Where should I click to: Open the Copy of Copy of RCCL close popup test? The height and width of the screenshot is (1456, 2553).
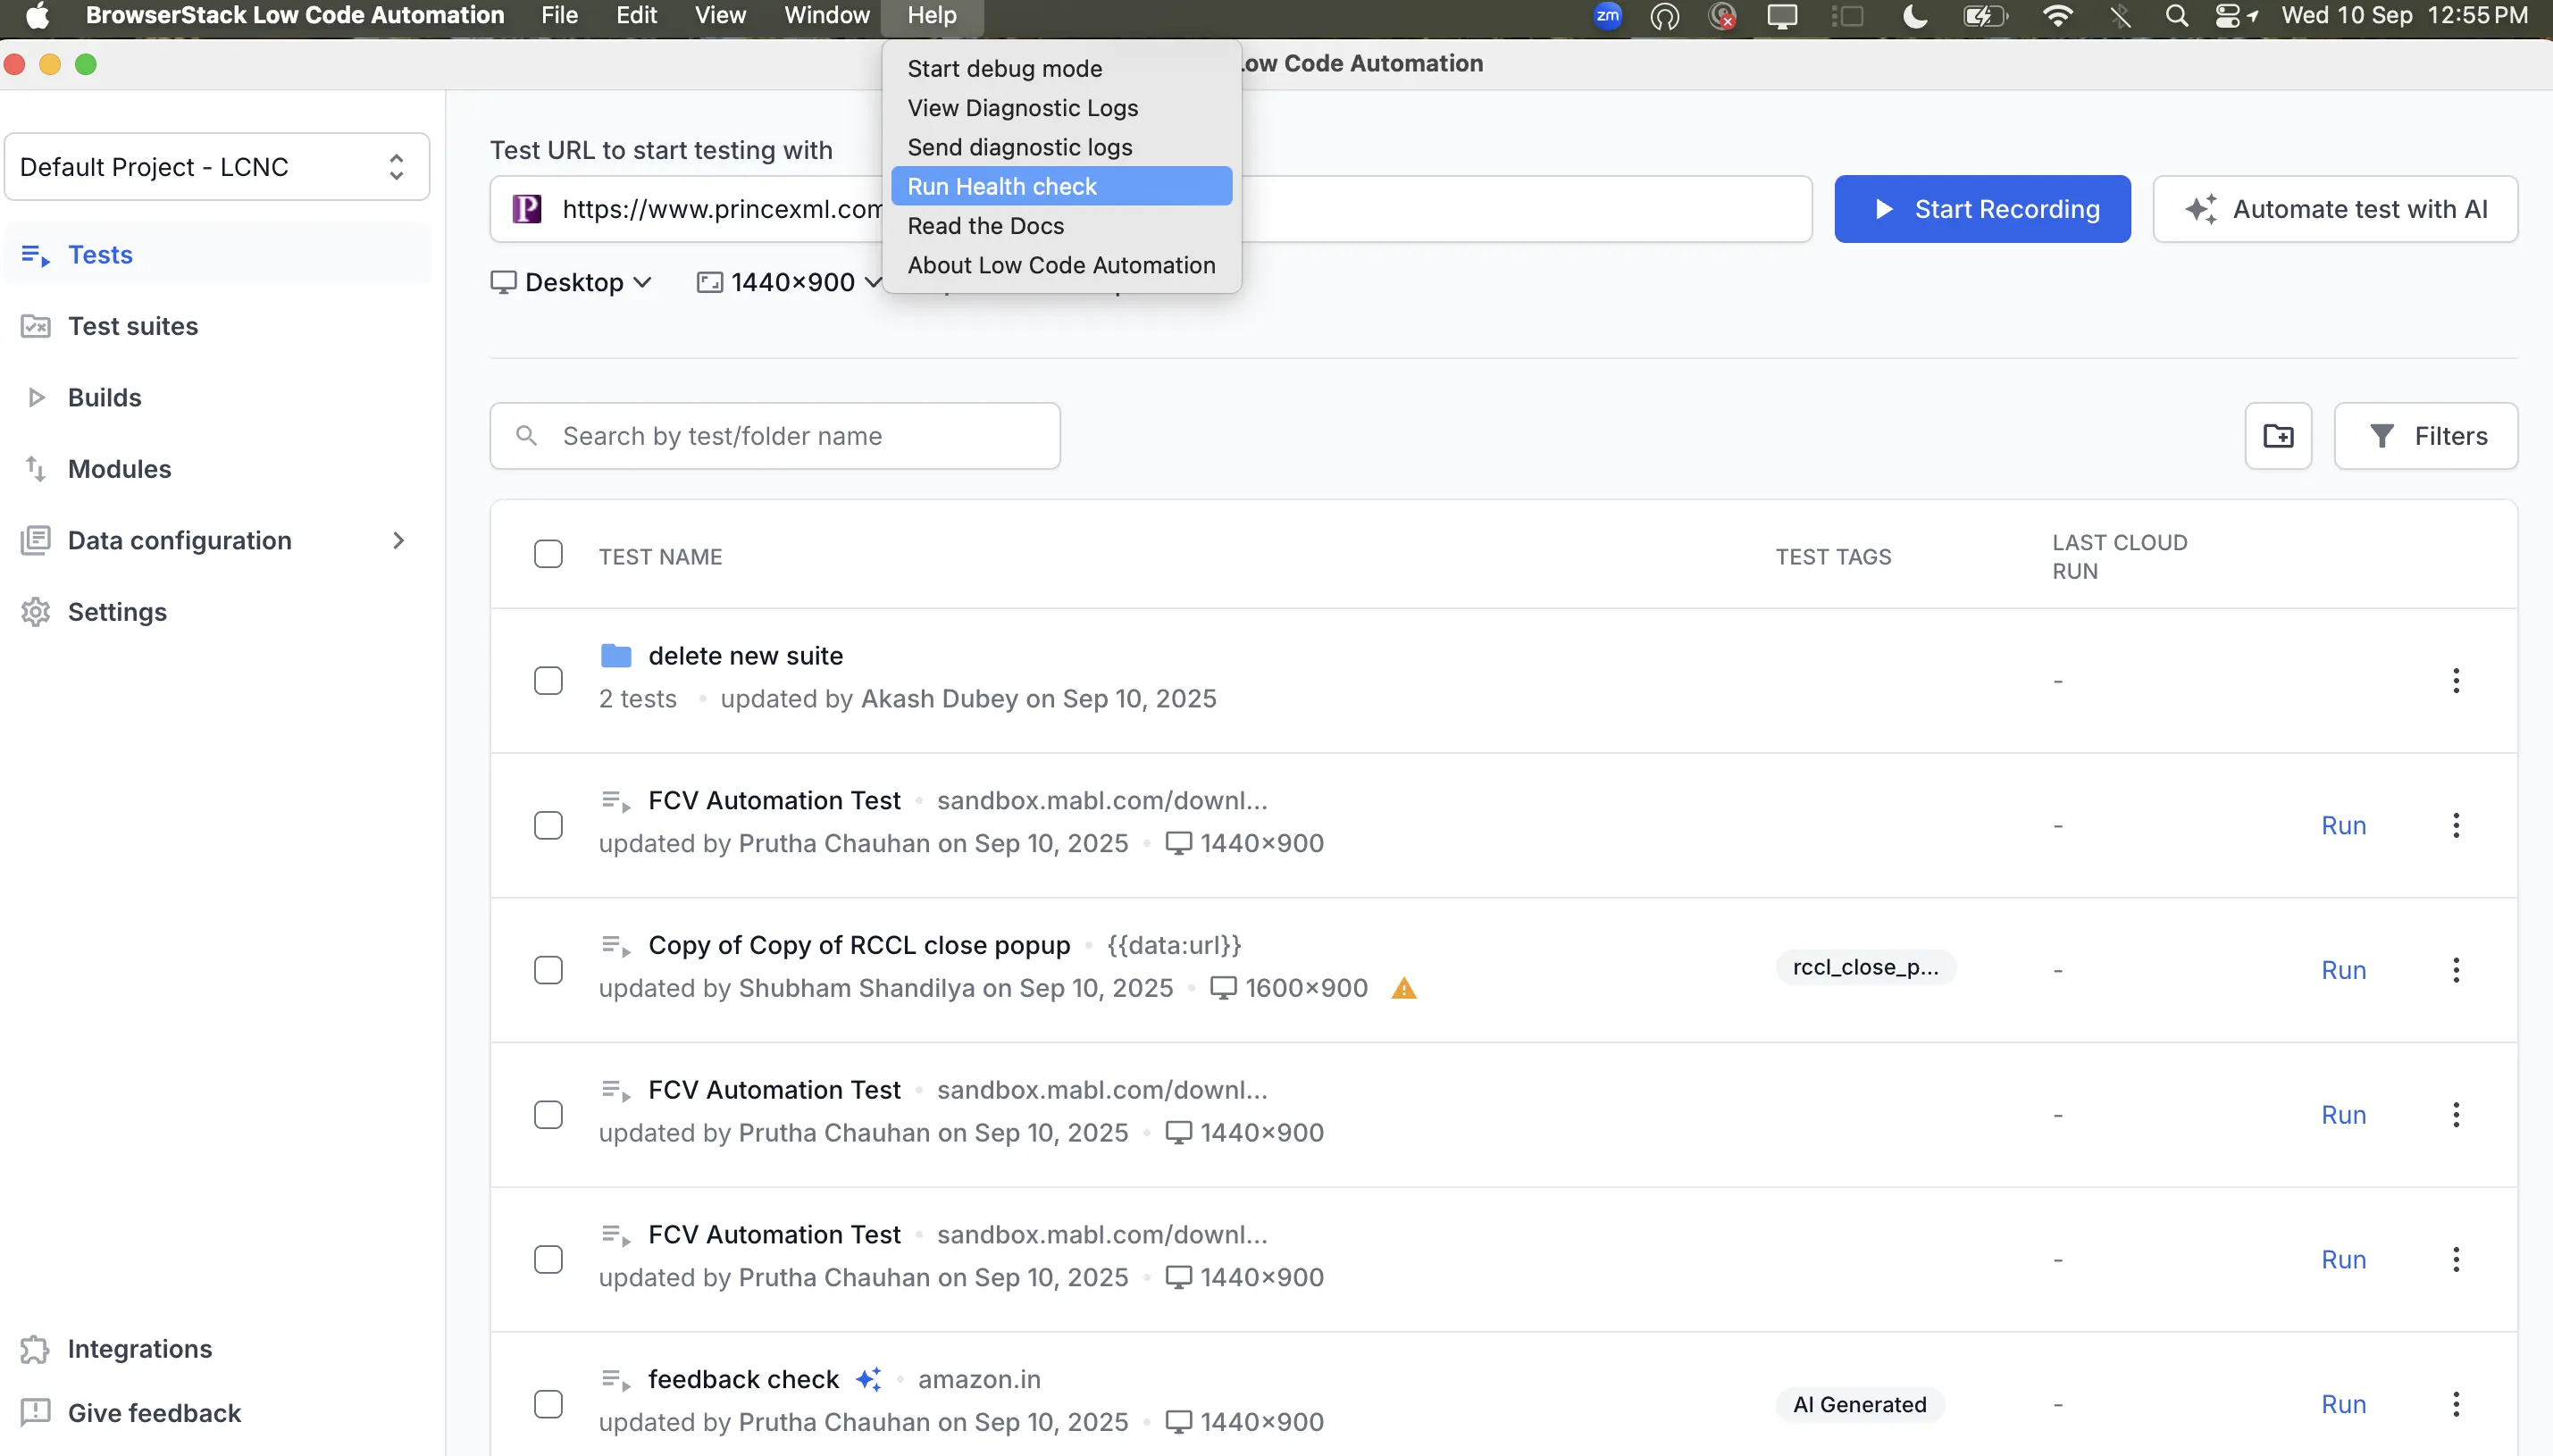(x=859, y=945)
